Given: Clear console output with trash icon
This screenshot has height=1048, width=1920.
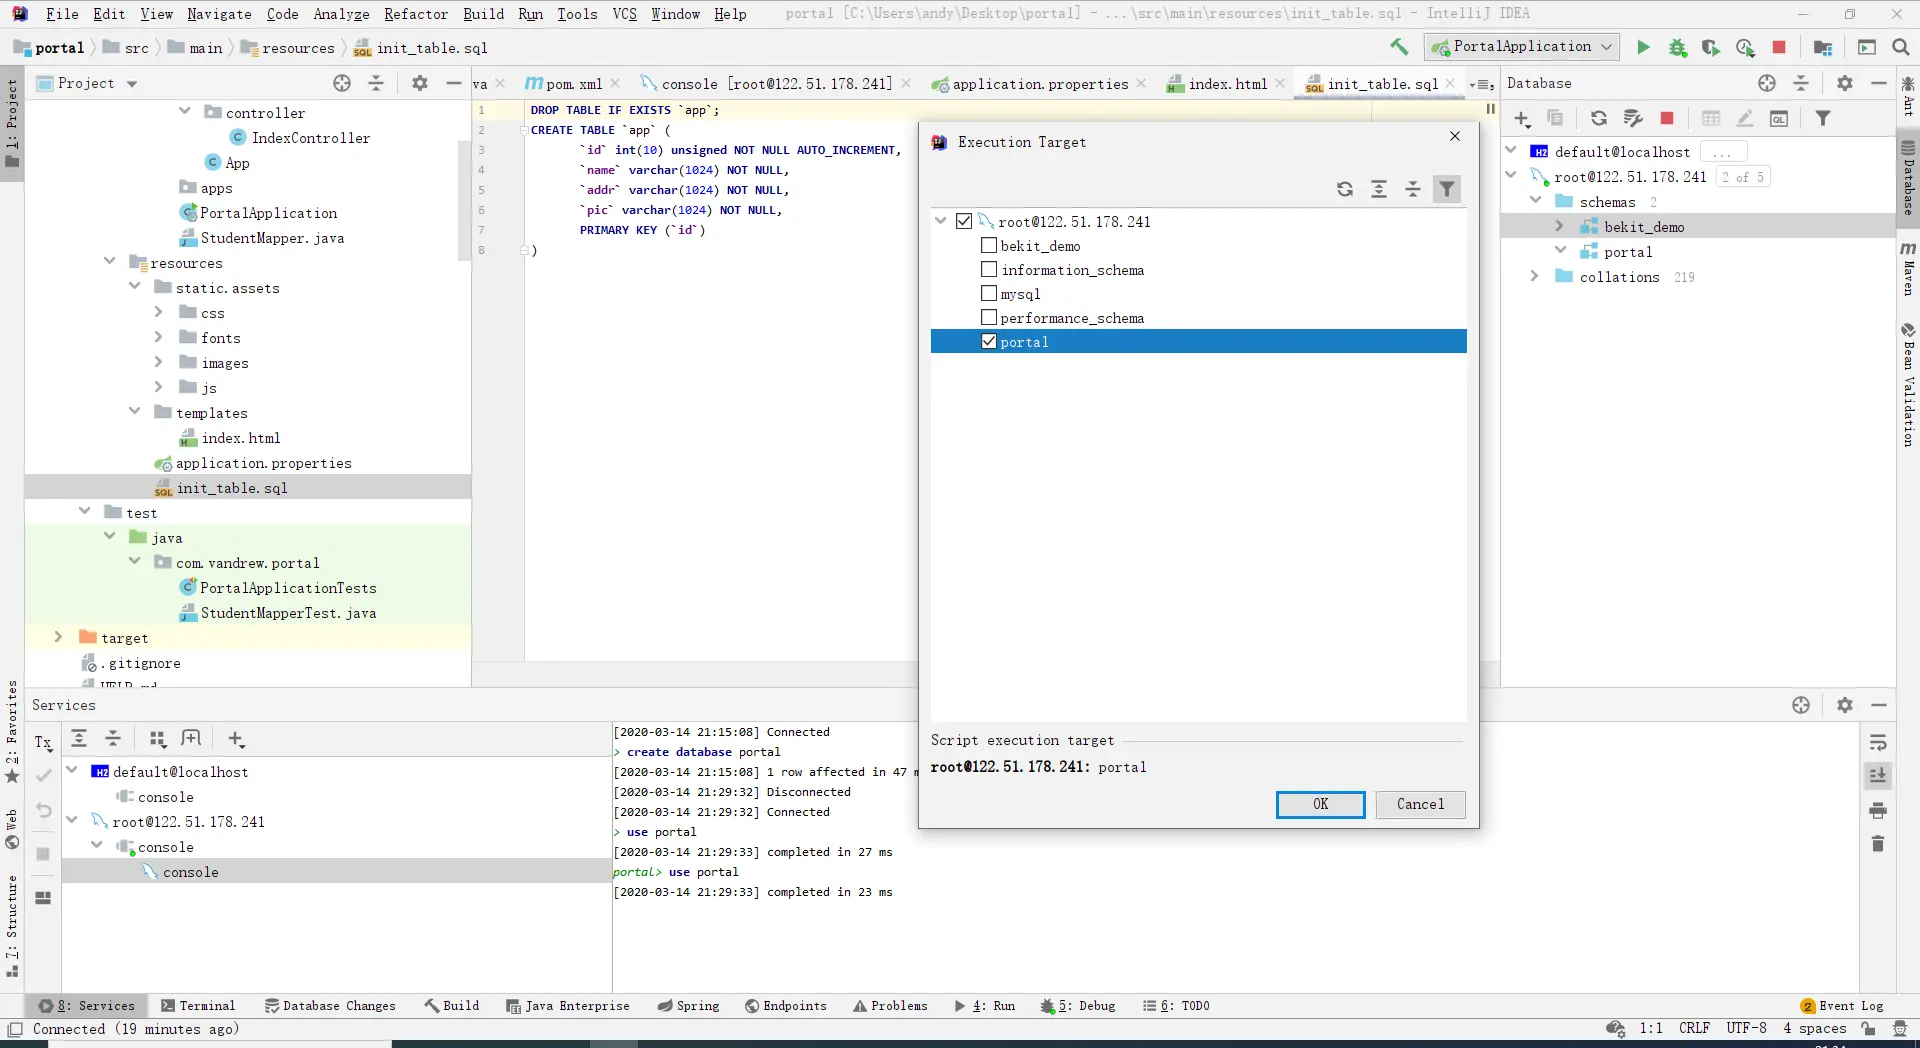Looking at the screenshot, I should coord(1878,844).
